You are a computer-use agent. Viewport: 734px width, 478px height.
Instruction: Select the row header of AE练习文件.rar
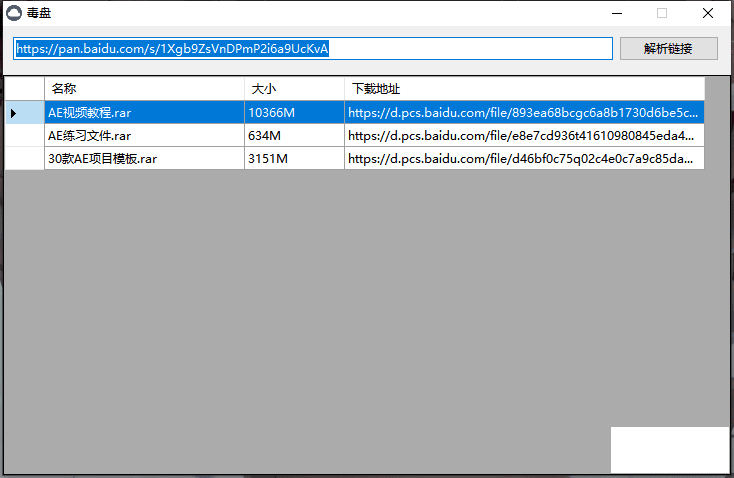coord(24,135)
